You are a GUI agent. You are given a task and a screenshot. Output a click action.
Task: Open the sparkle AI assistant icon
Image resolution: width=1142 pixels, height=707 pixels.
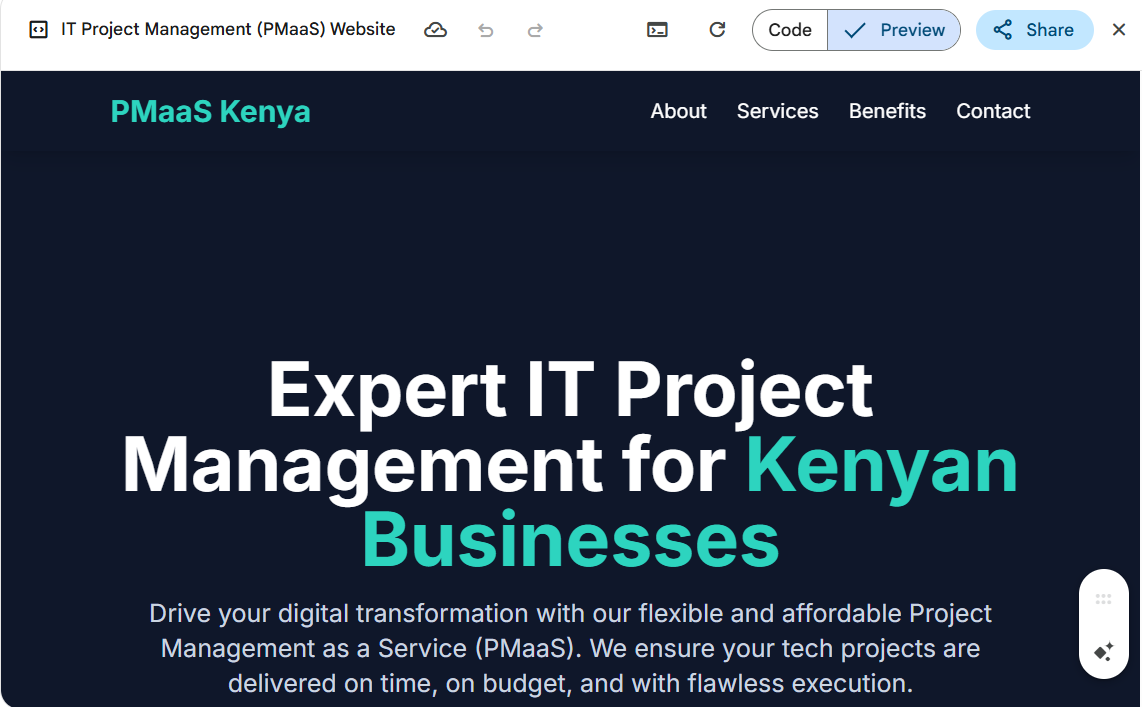(x=1104, y=652)
